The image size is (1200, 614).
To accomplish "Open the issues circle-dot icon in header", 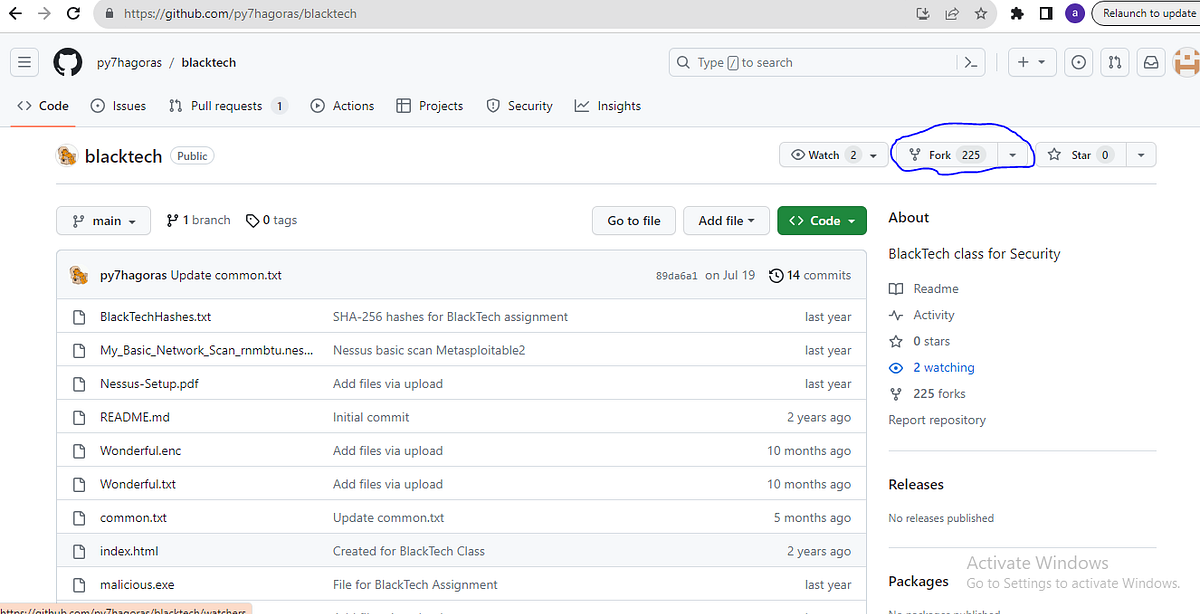I will [1078, 62].
